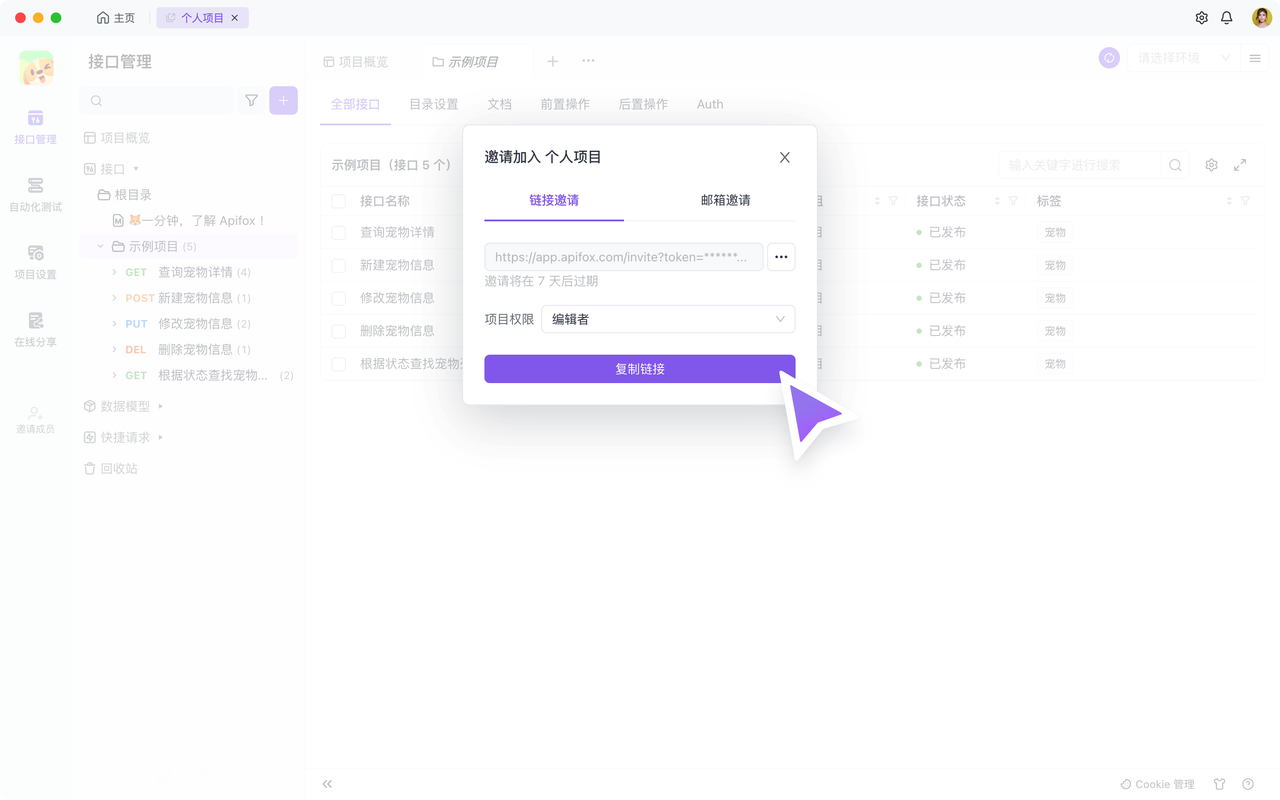Toggle the select-all checkbox in table header

pos(339,201)
